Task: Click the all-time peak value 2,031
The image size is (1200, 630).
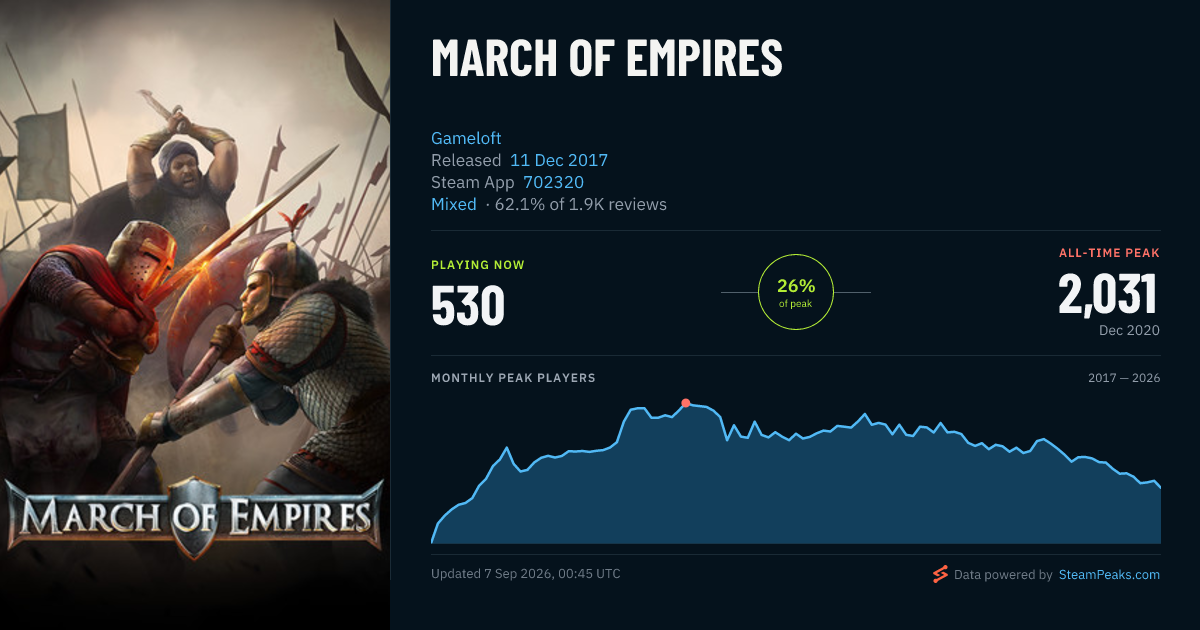Action: pyautogui.click(x=1108, y=295)
